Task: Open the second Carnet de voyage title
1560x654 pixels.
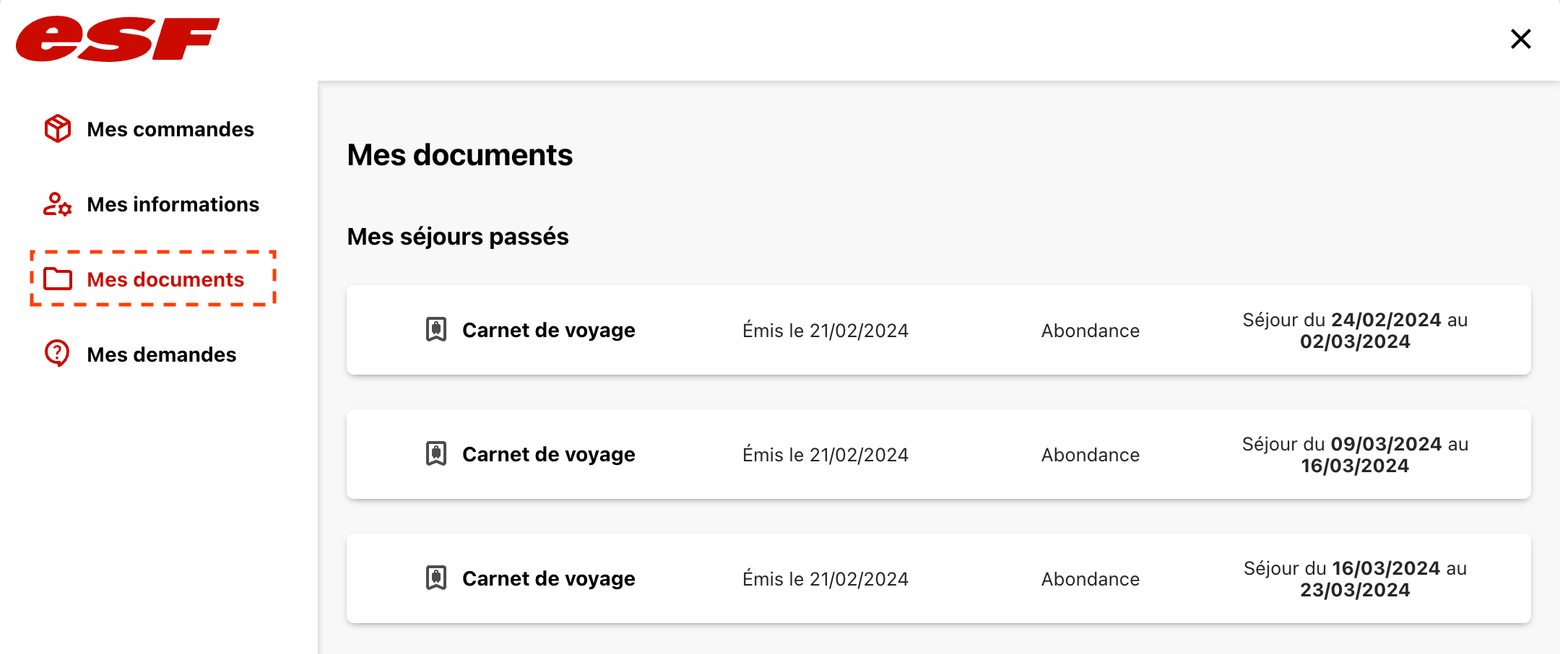Action: pyautogui.click(x=549, y=454)
